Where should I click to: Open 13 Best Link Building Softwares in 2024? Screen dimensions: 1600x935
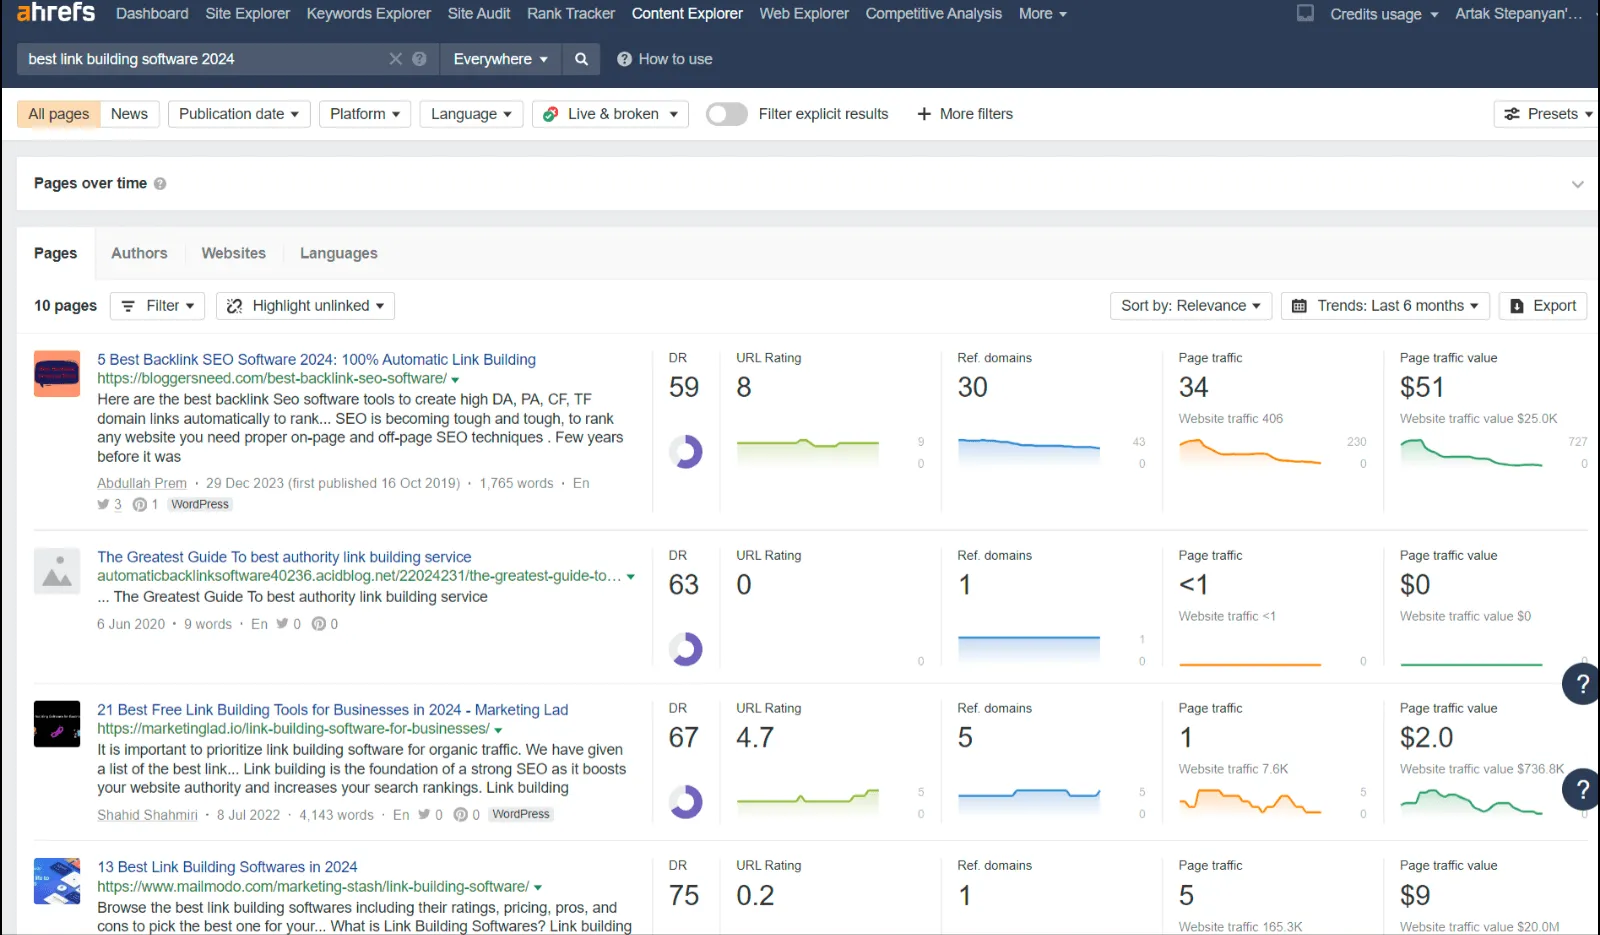coord(227,867)
